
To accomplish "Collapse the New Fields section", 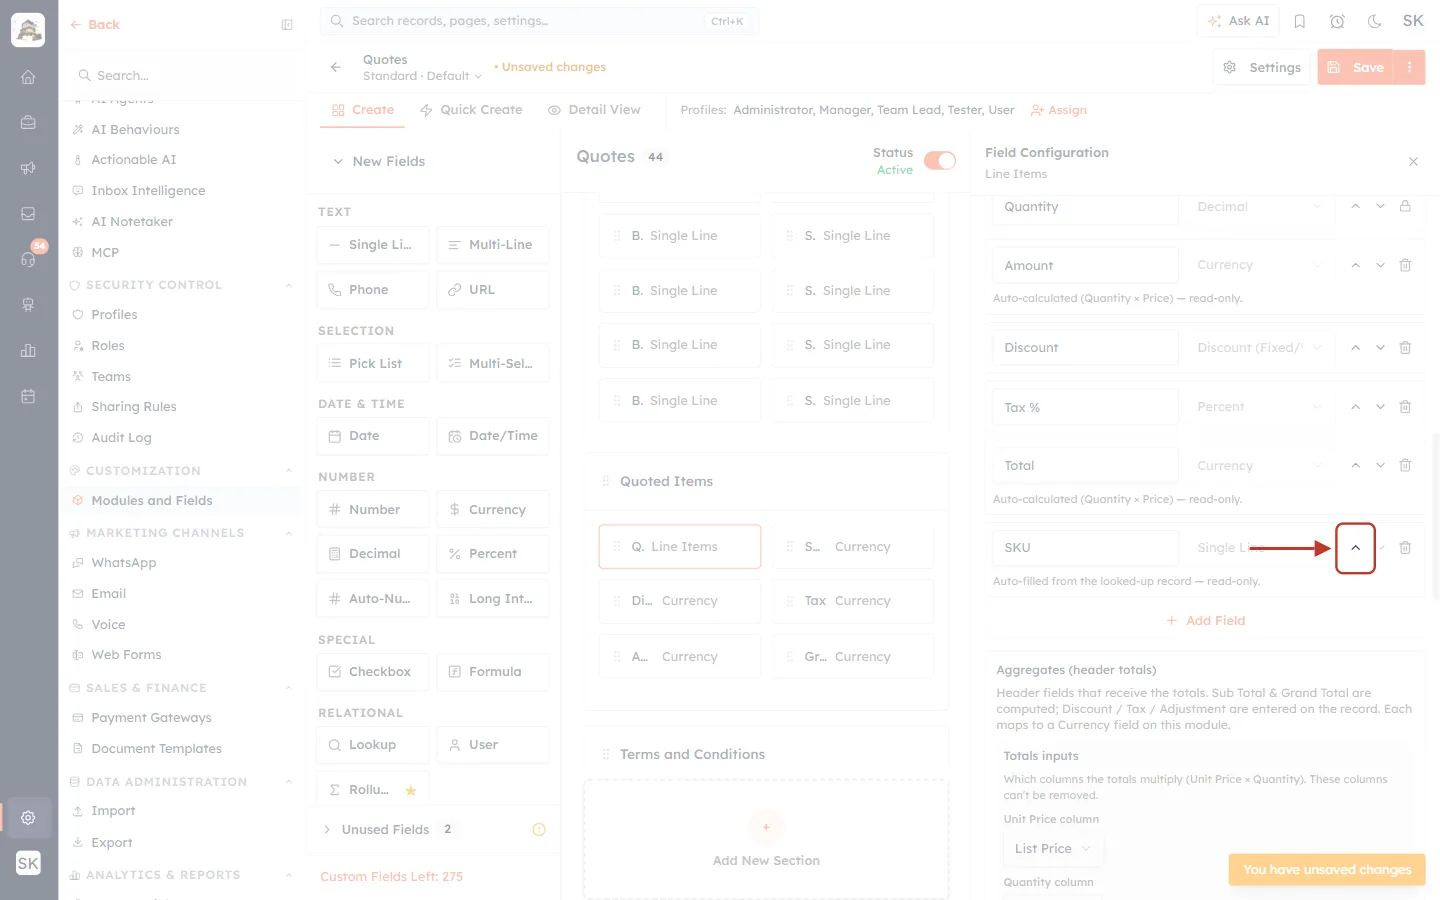I will (x=338, y=161).
